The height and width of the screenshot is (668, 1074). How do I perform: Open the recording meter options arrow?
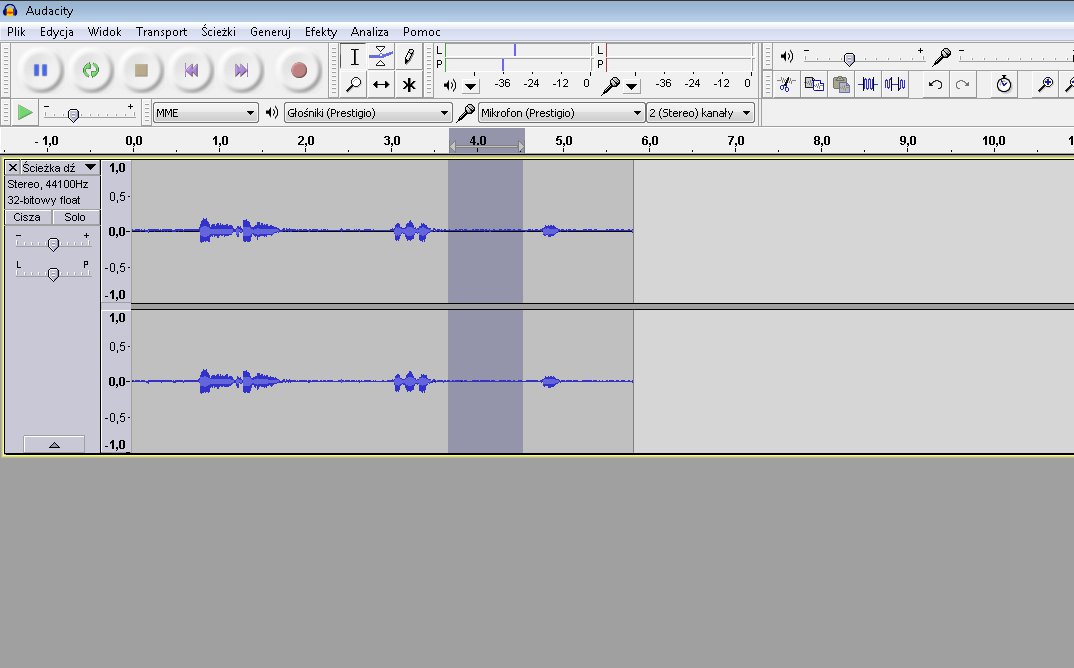(x=632, y=86)
